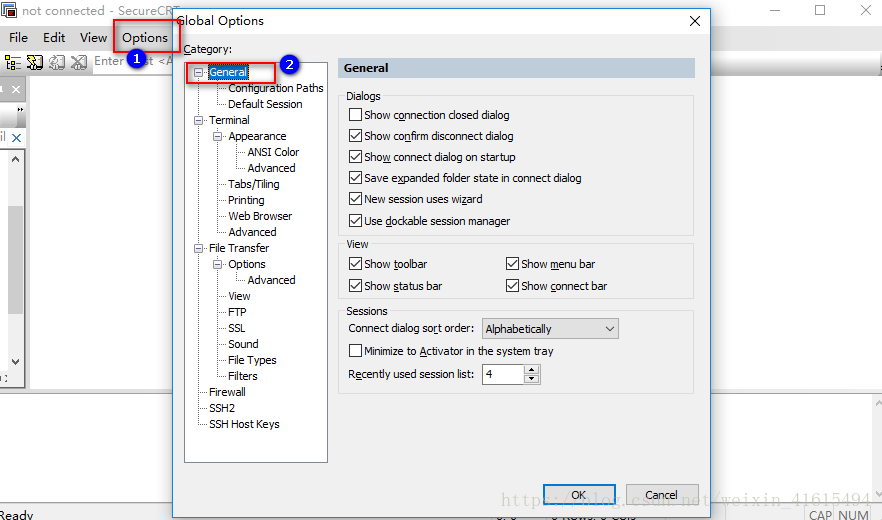Select Advanced under File Transfer Options
This screenshot has height=520, width=882.
pos(271,280)
